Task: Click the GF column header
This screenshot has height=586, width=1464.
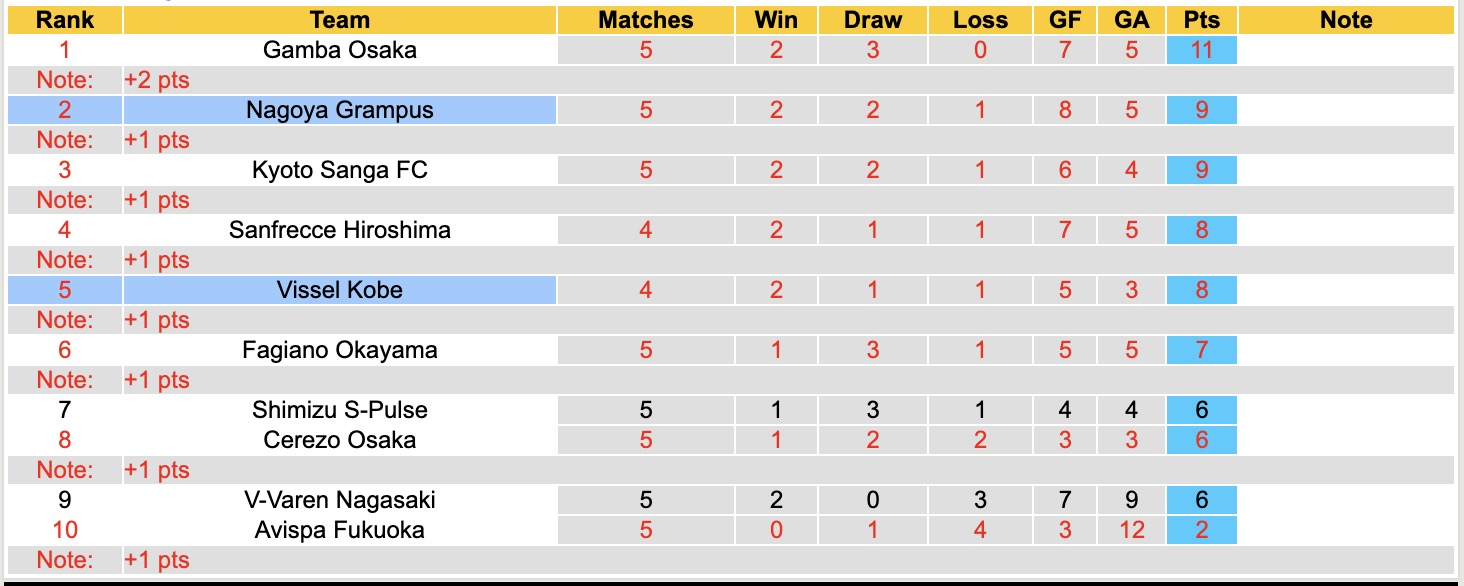Action: click(x=1065, y=20)
